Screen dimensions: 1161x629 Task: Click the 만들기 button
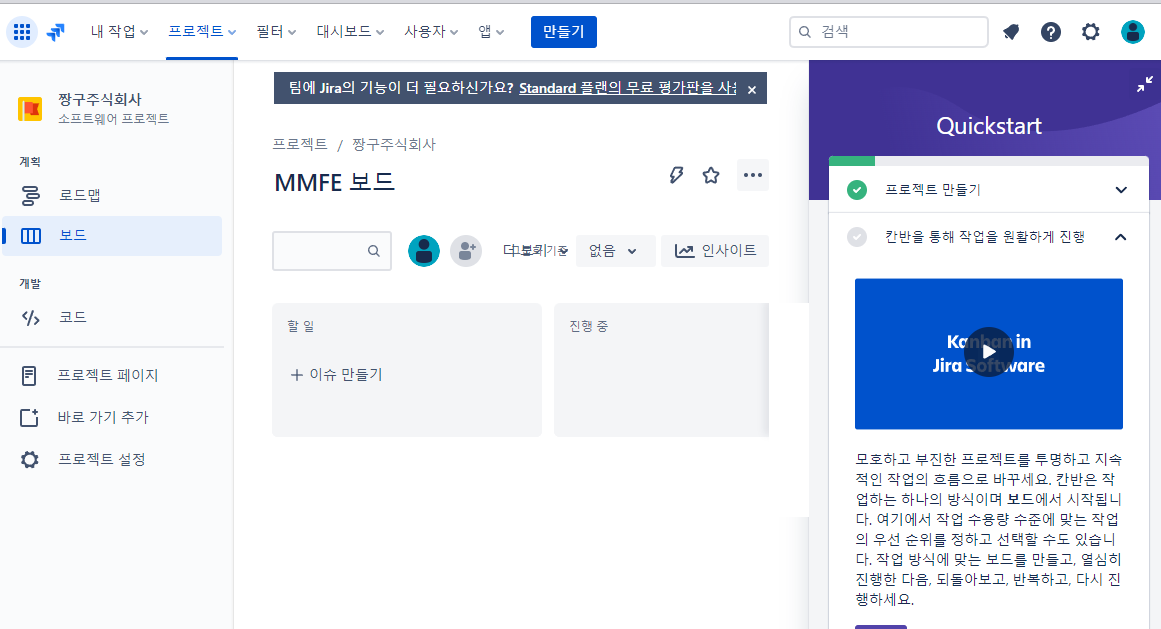coord(563,31)
